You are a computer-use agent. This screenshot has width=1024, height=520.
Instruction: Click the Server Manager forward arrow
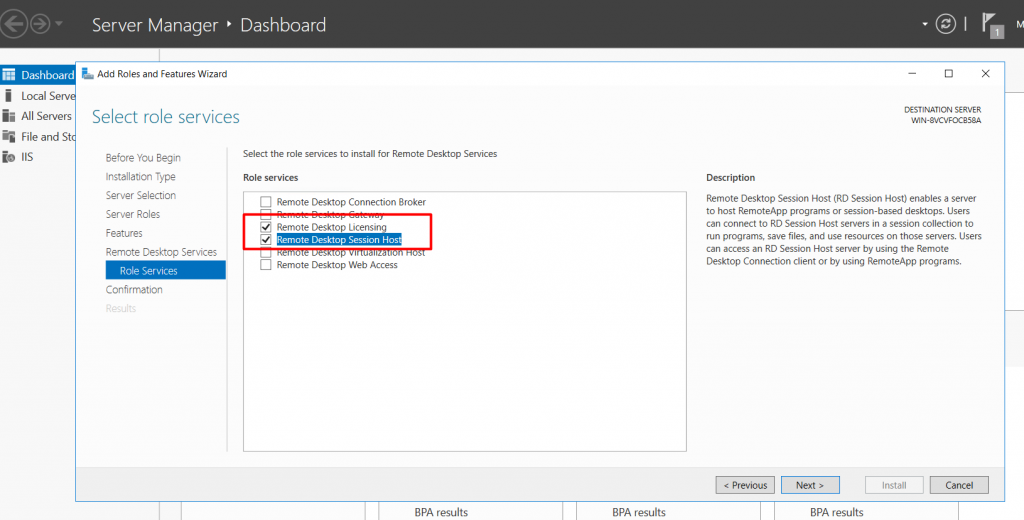coord(40,24)
